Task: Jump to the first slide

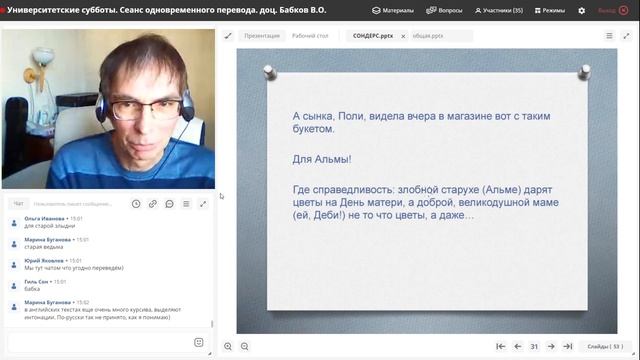Action: click(x=500, y=347)
